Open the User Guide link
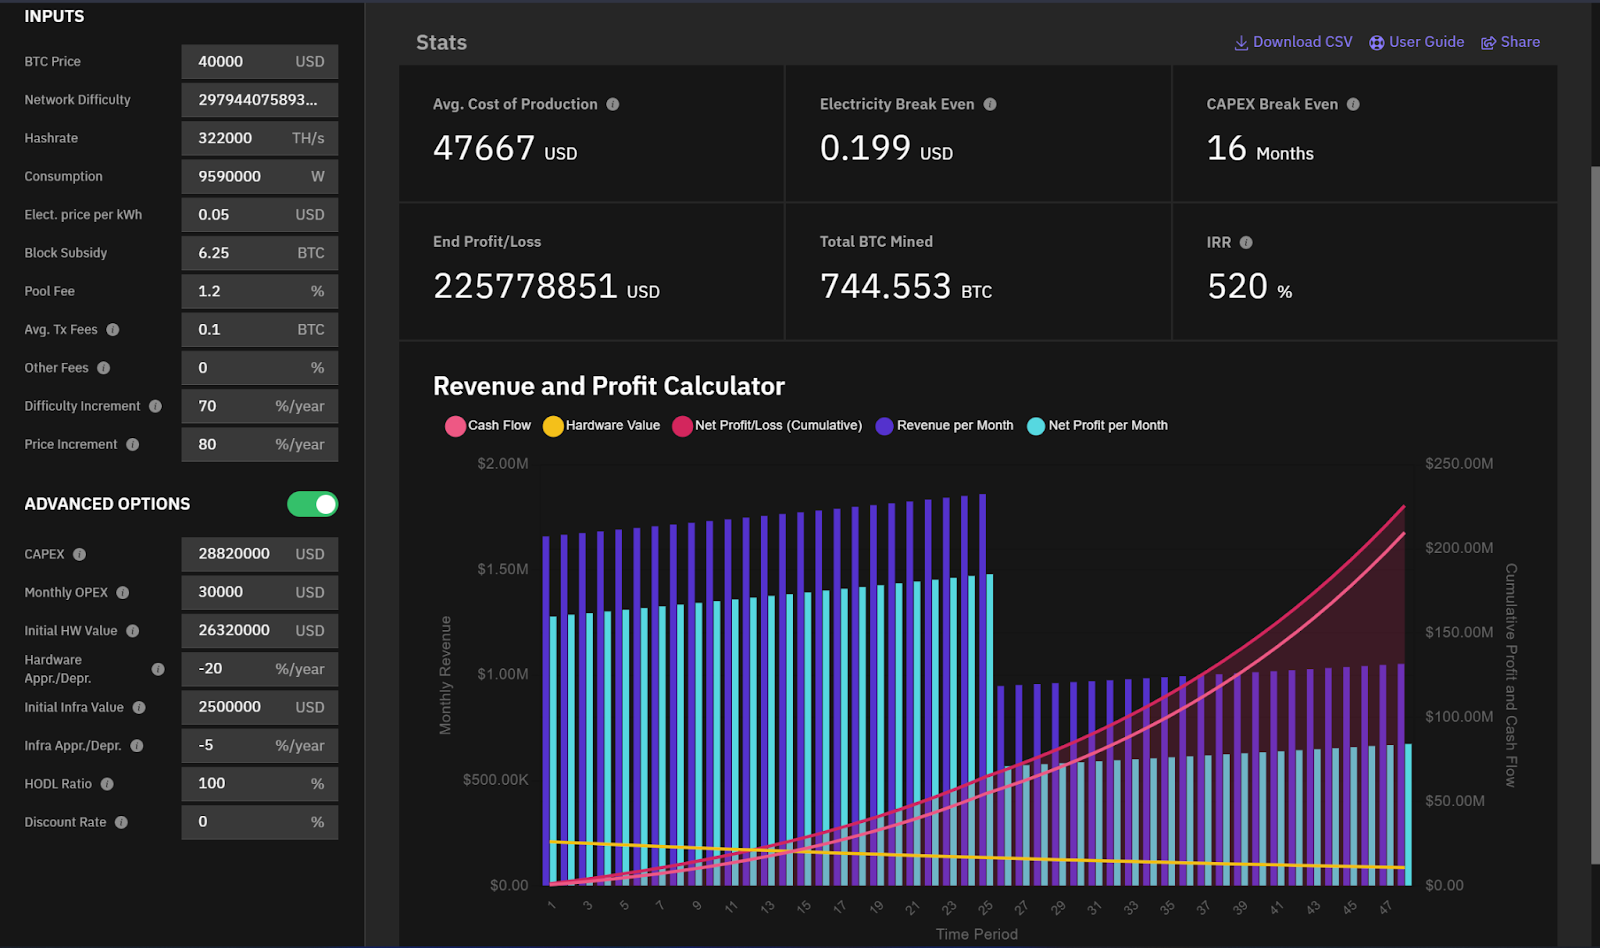1600x948 pixels. (x=1417, y=42)
